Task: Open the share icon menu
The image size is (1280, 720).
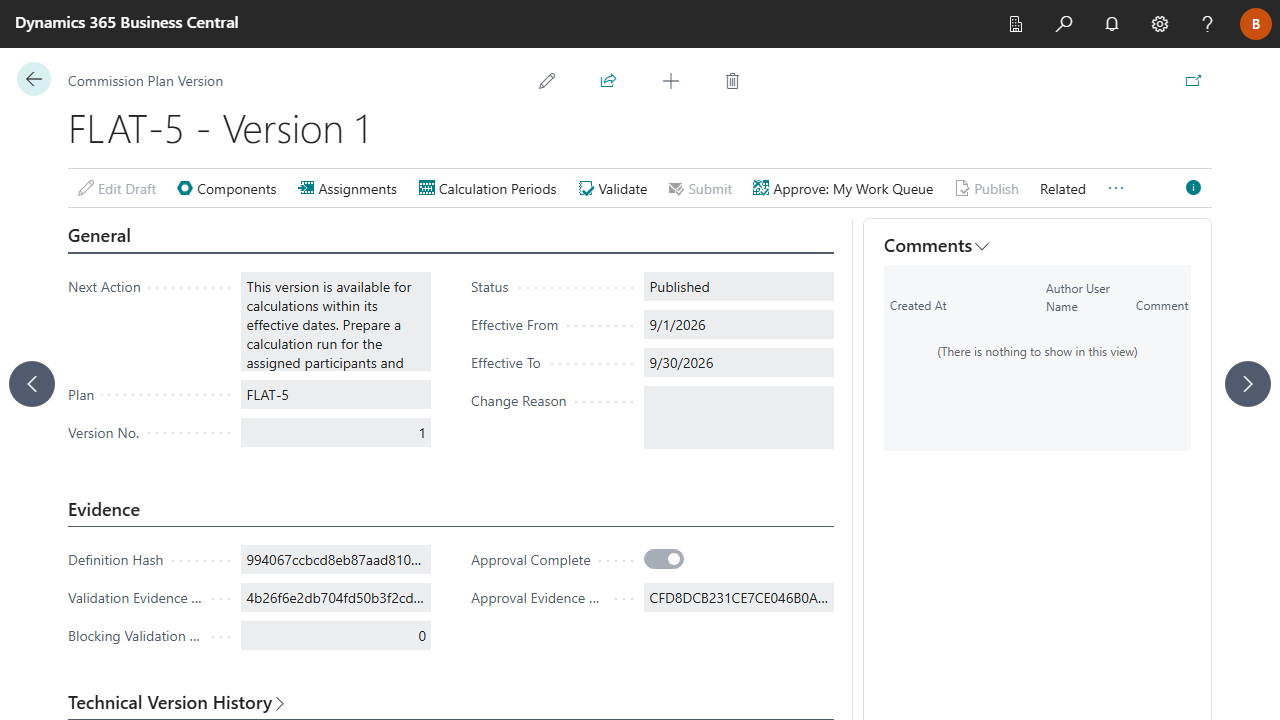Action: (608, 81)
